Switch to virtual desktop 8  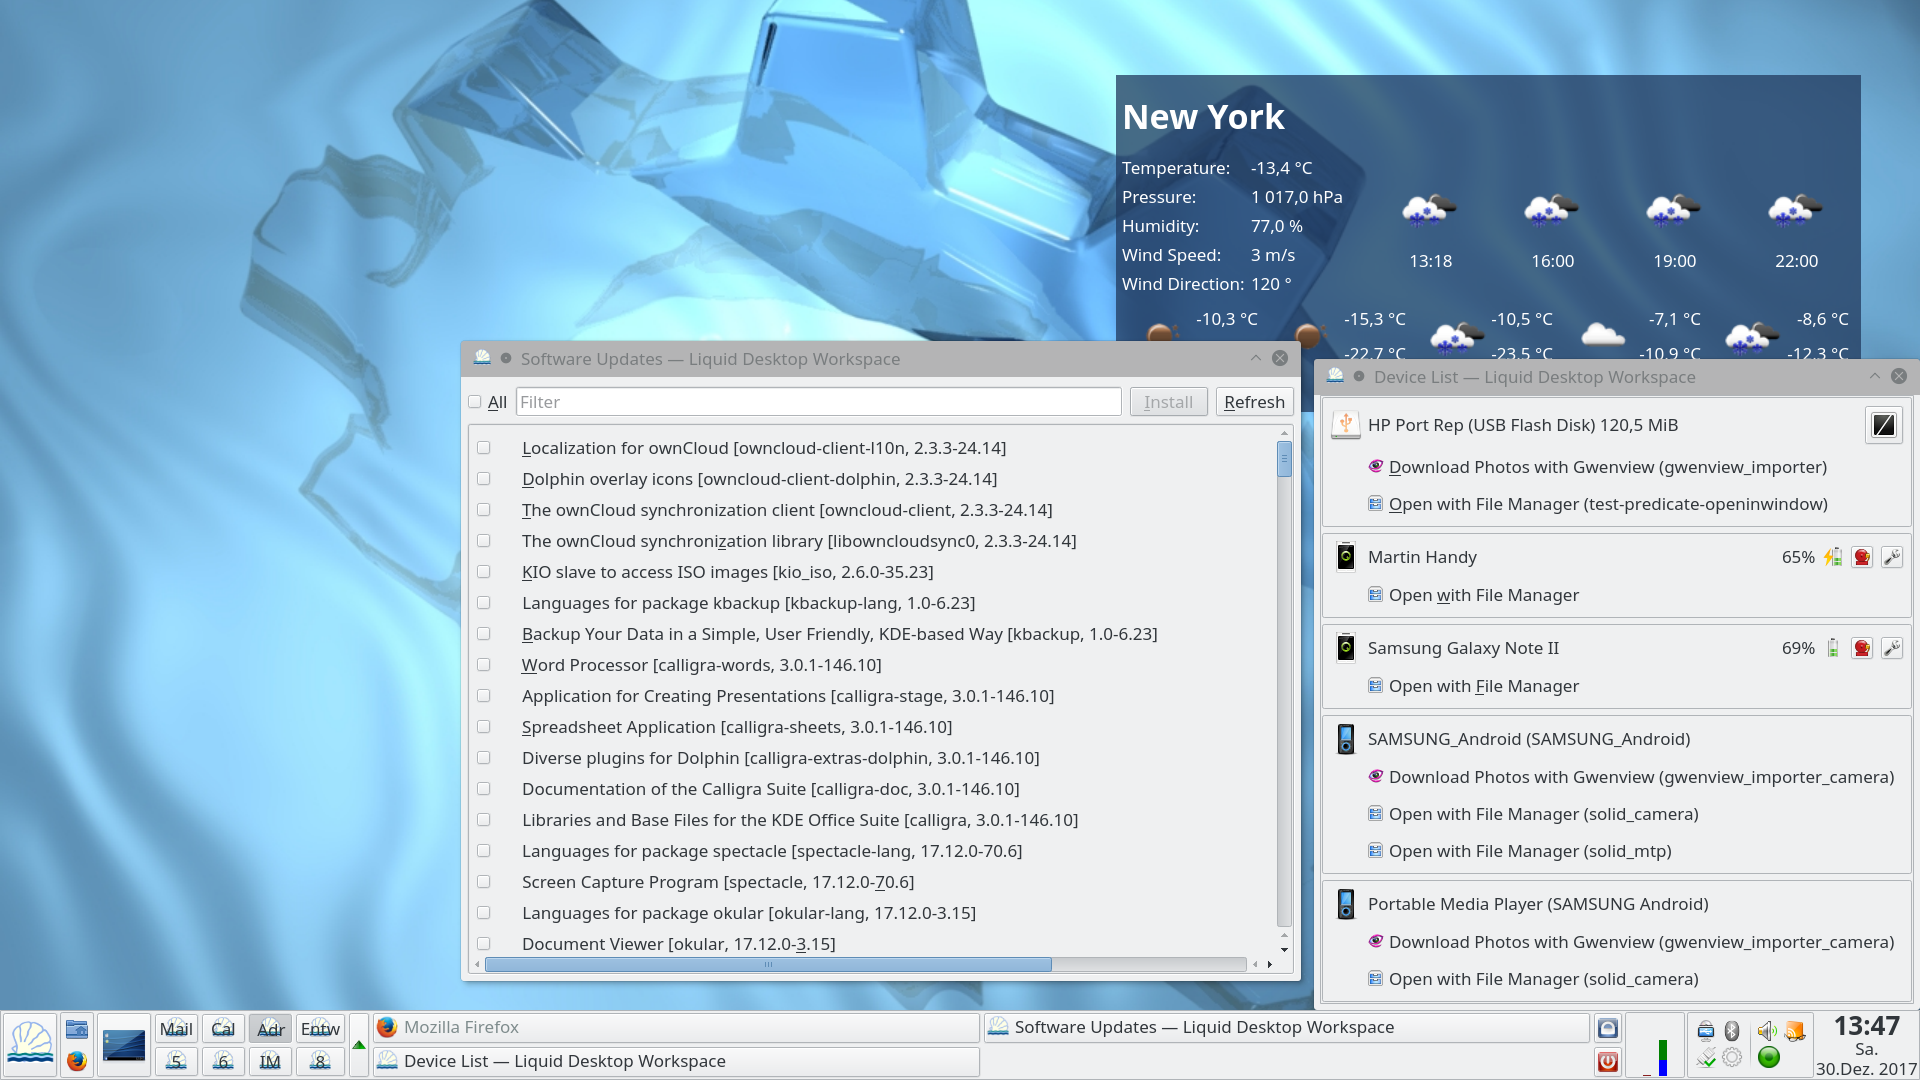[x=320, y=1061]
